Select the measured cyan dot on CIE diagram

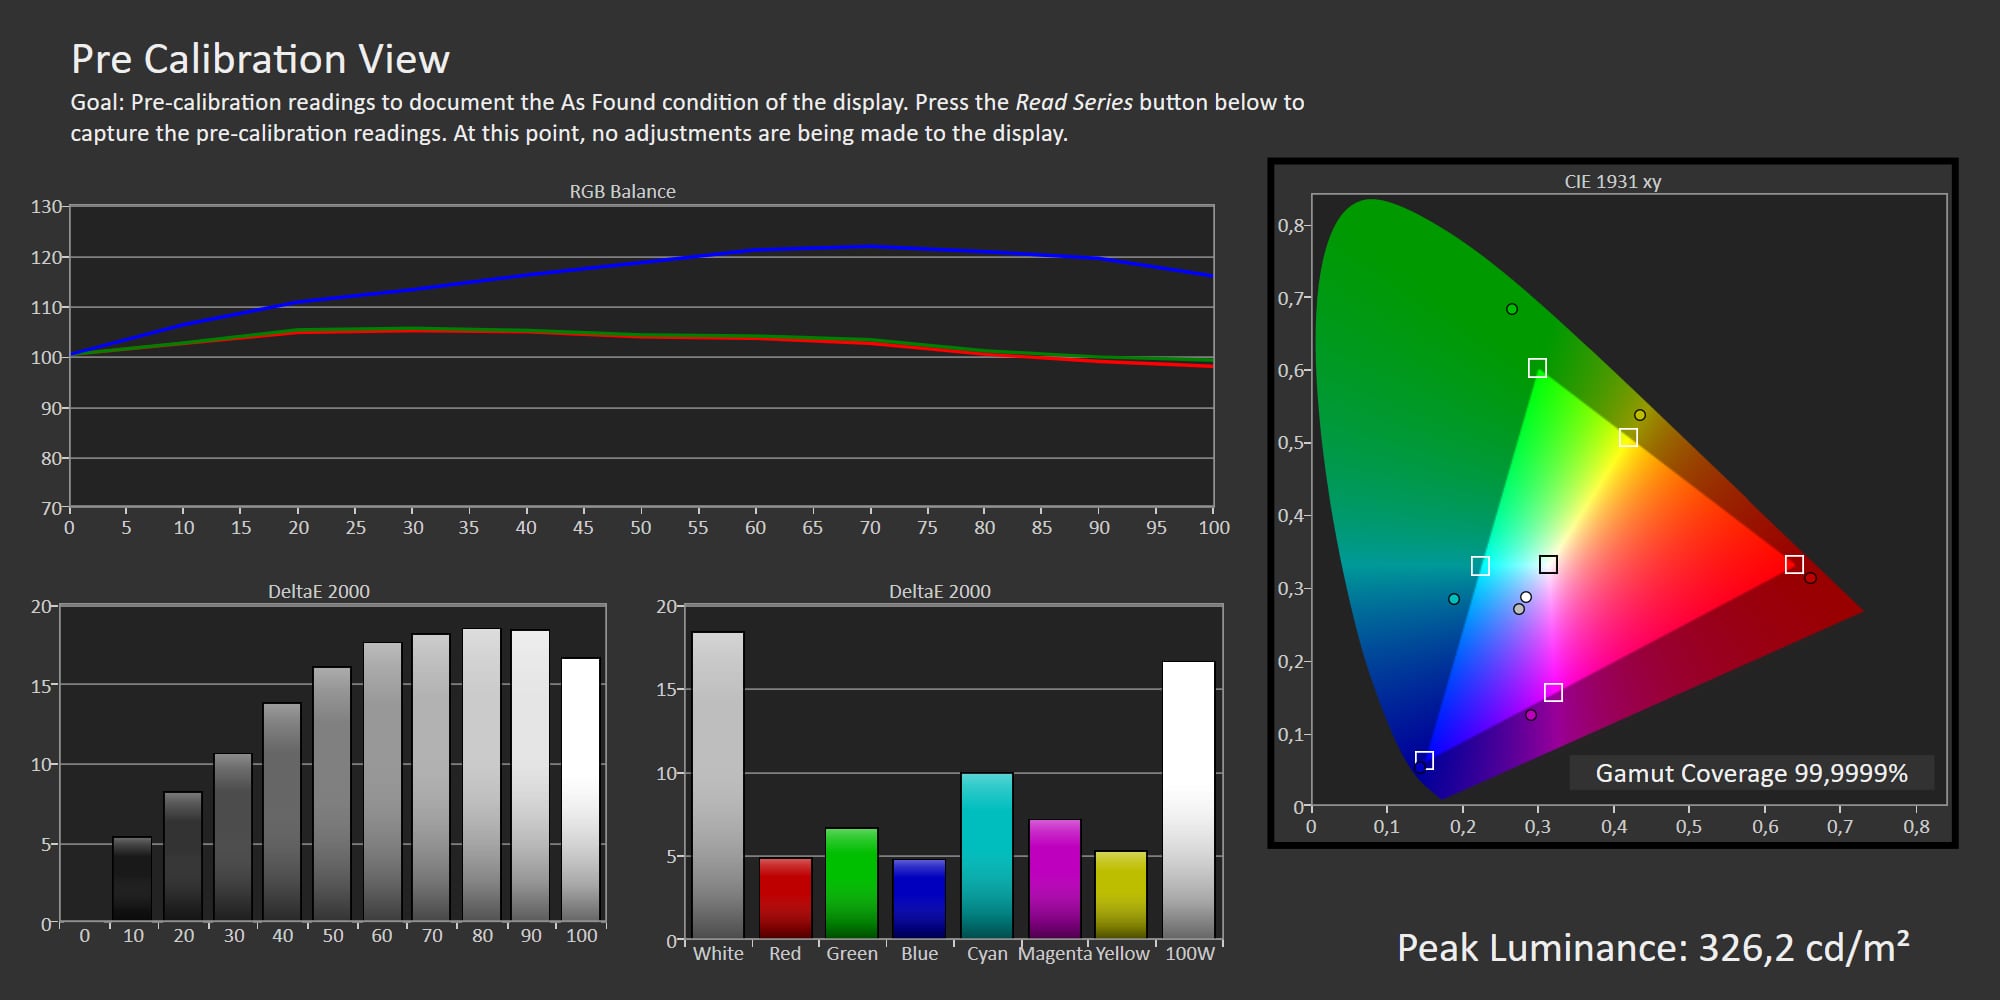(x=1454, y=599)
